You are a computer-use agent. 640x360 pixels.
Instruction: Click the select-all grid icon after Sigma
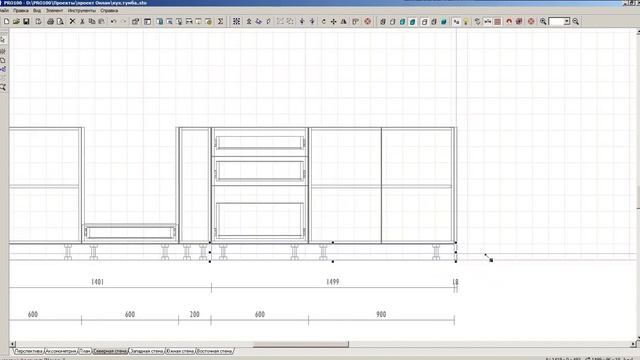(236, 21)
